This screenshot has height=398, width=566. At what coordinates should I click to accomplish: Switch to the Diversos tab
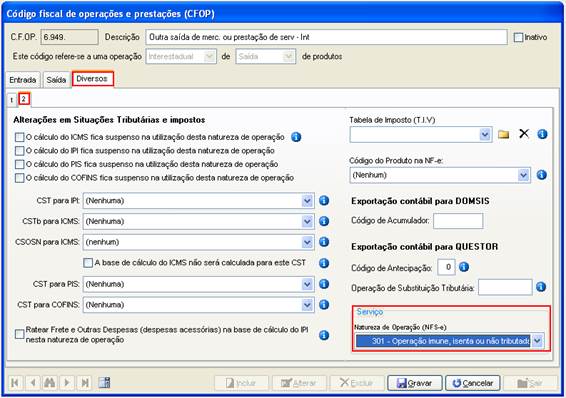point(92,79)
